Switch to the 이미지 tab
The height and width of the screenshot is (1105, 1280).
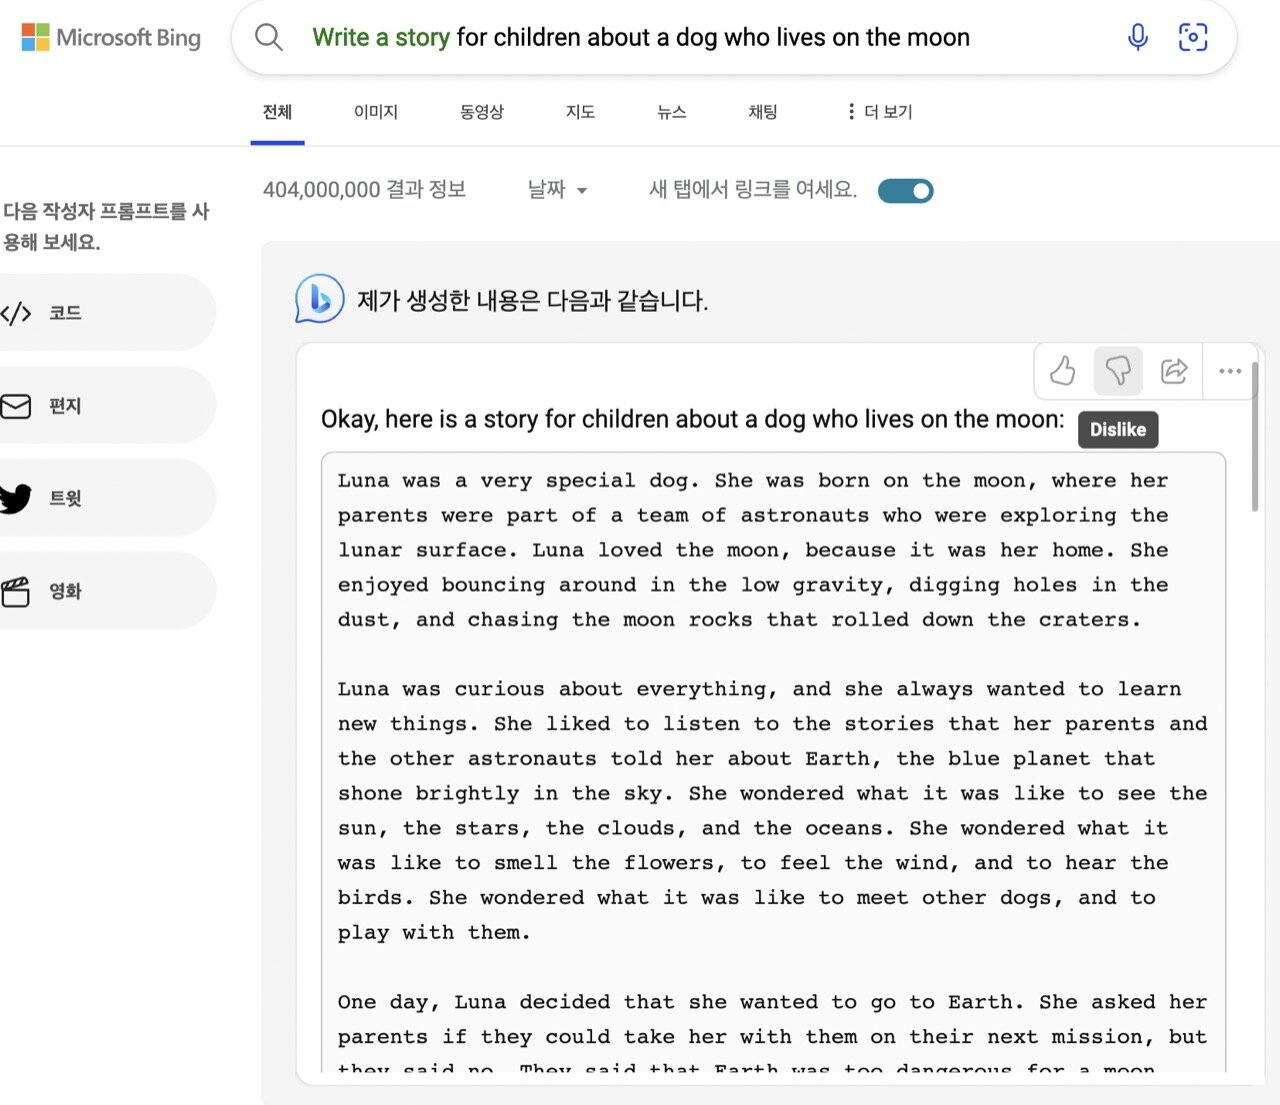click(x=376, y=112)
